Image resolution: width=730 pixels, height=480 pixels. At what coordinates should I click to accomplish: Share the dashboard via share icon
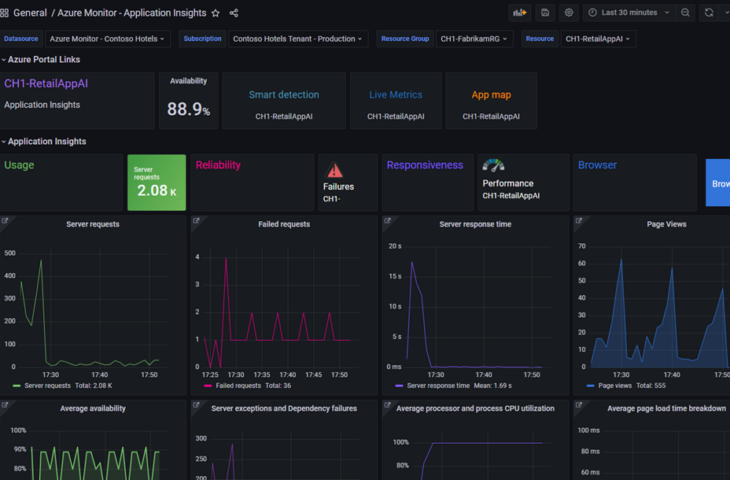tap(234, 13)
